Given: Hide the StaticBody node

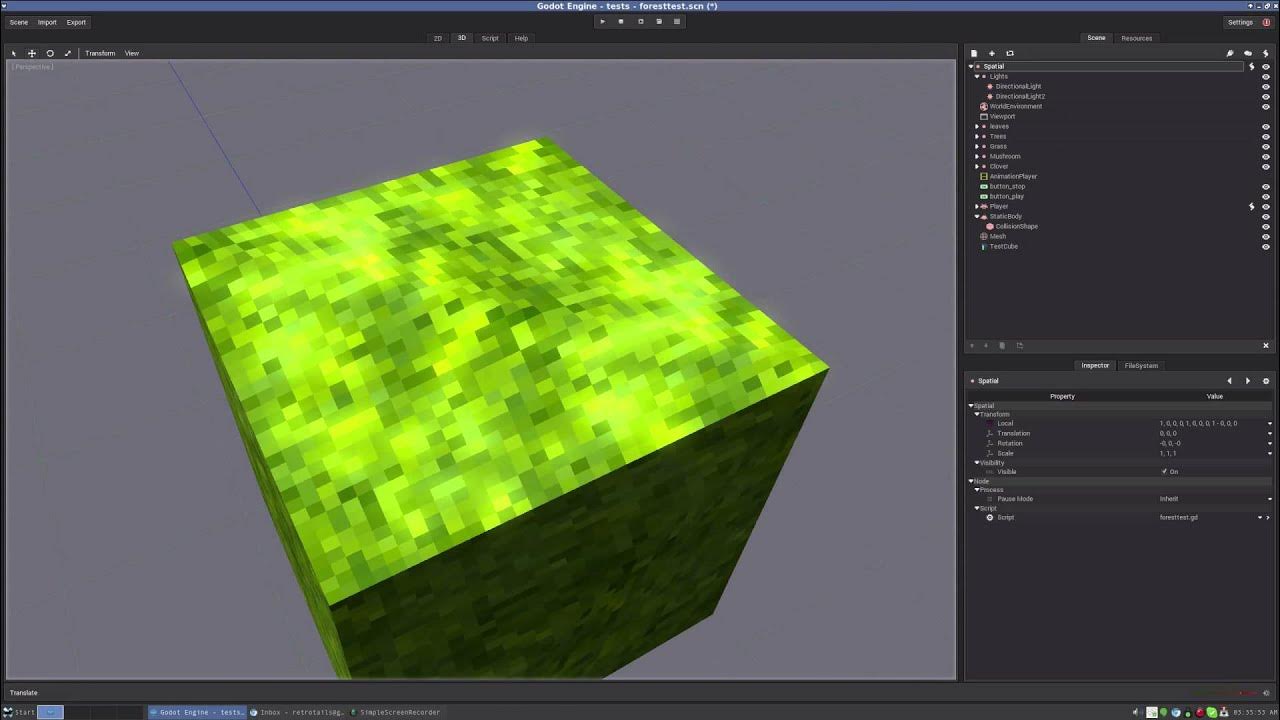Looking at the screenshot, I should coord(1266,217).
